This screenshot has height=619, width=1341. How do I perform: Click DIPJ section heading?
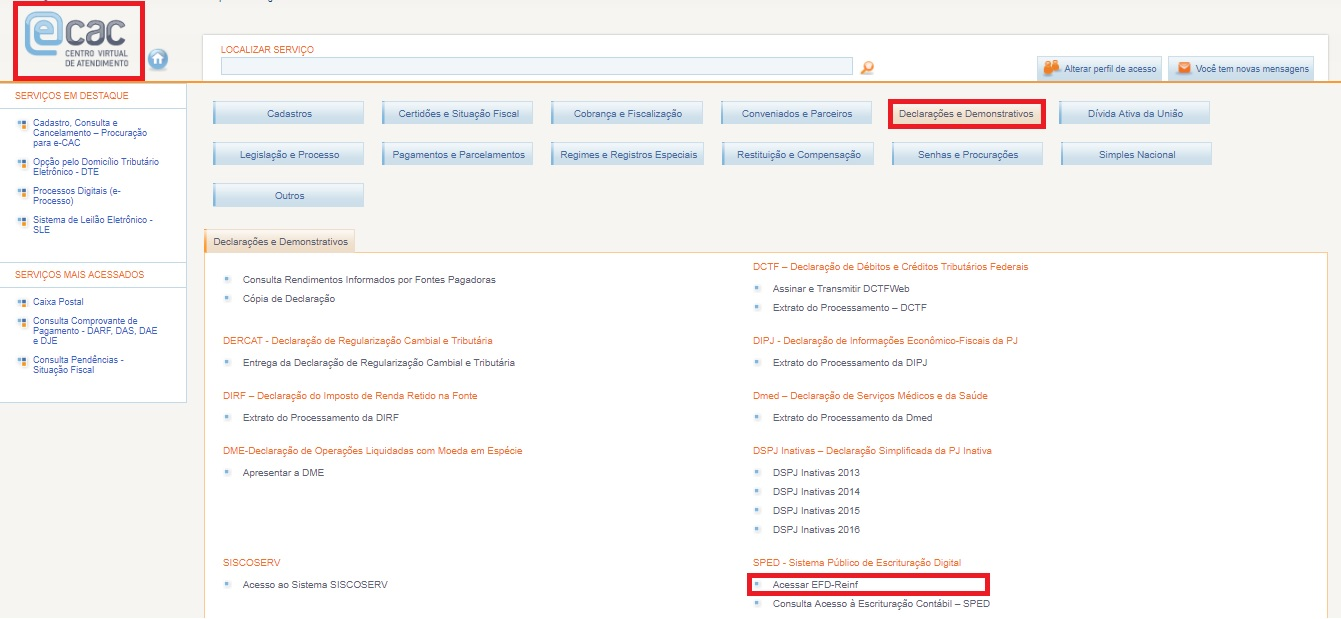click(x=885, y=341)
